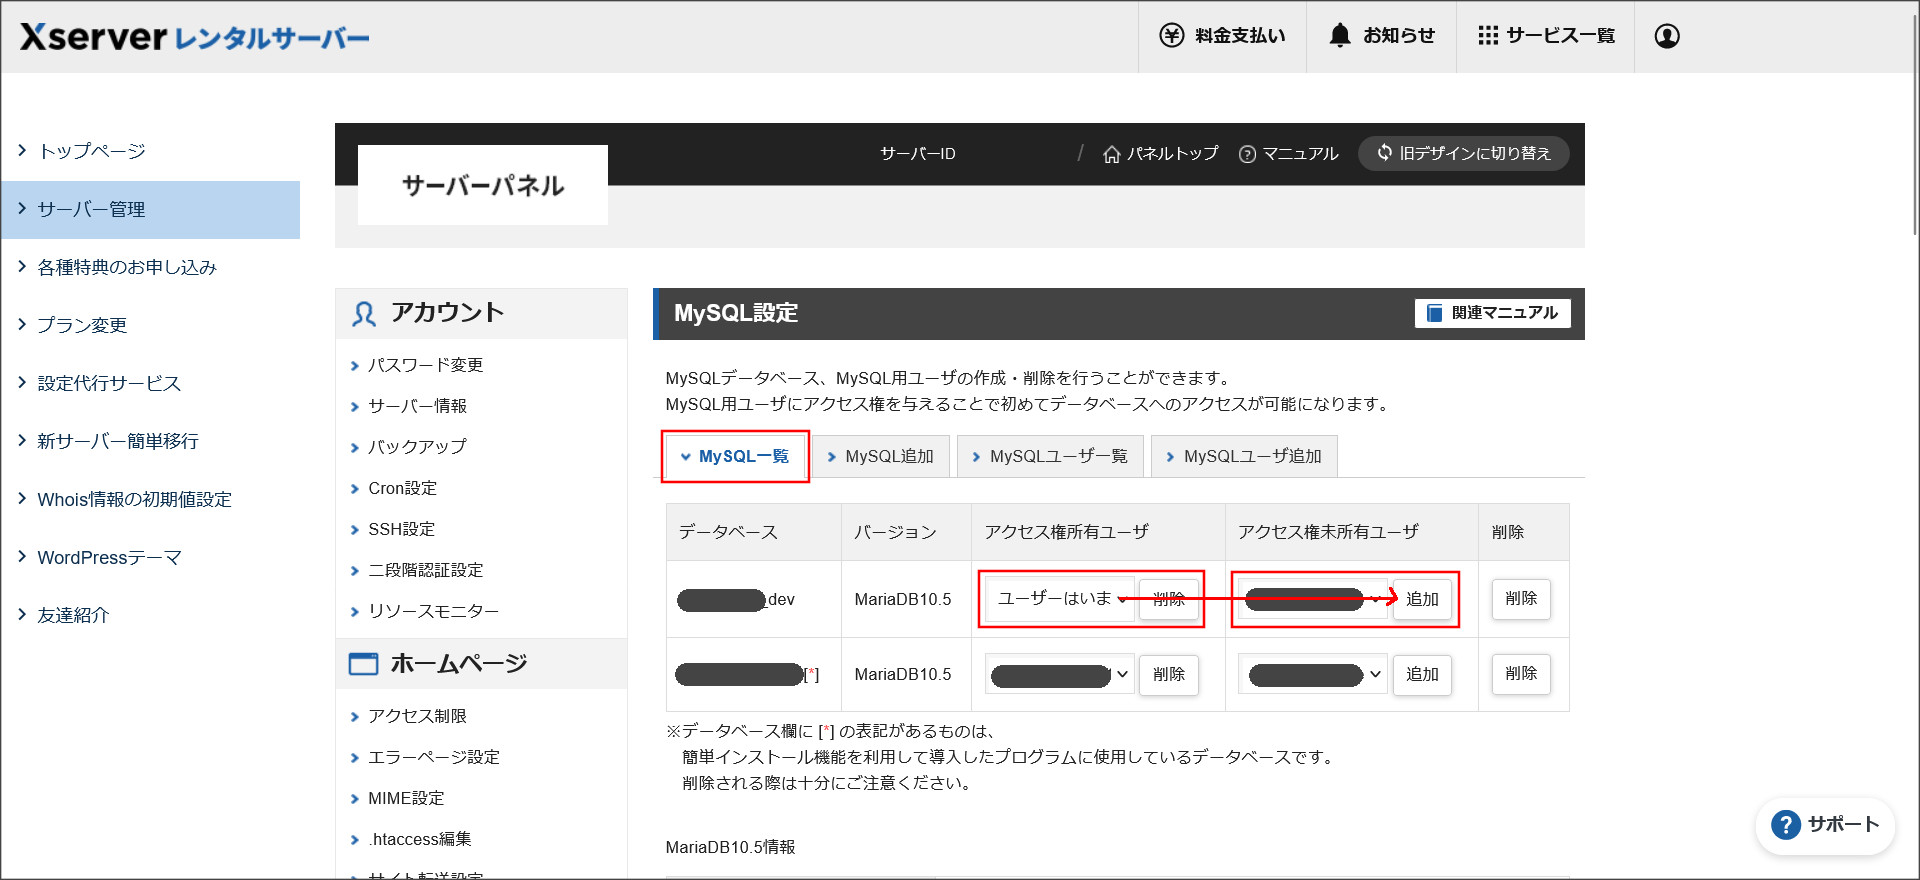Open サービス一覧 in the header

[x=1545, y=36]
